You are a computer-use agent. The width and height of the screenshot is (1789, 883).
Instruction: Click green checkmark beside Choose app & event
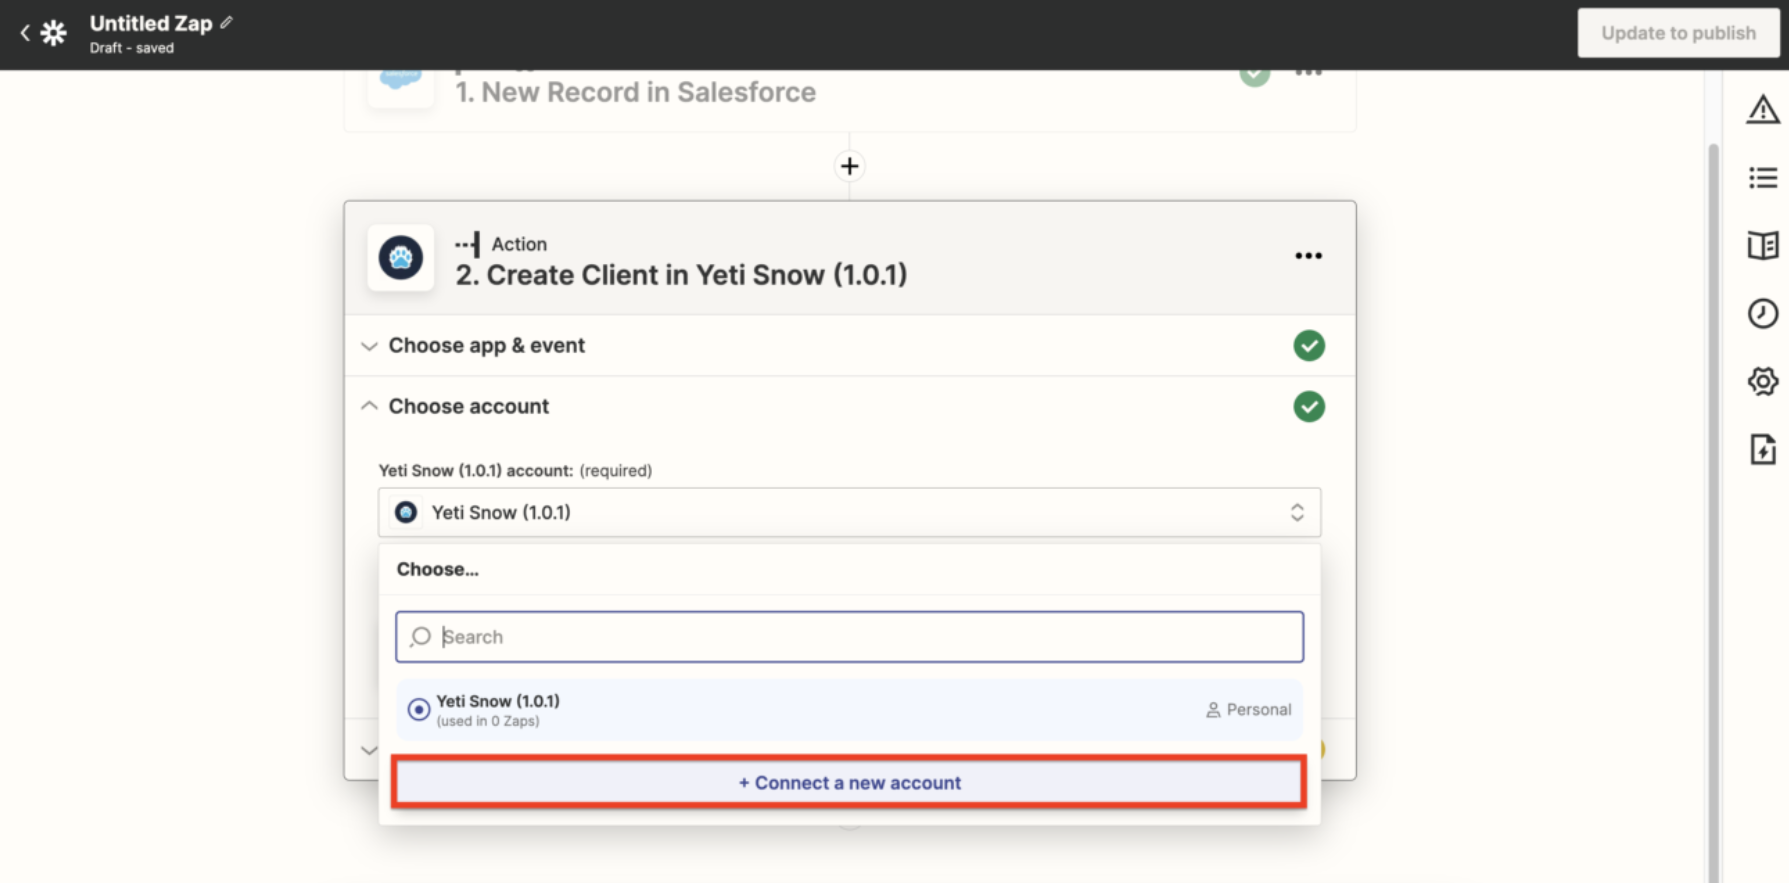point(1309,346)
